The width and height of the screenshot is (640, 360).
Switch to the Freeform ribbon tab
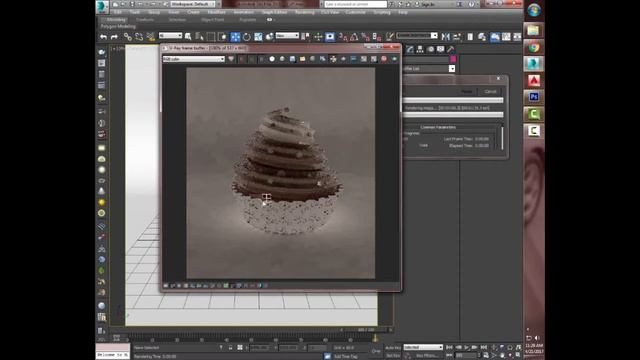[x=145, y=20]
